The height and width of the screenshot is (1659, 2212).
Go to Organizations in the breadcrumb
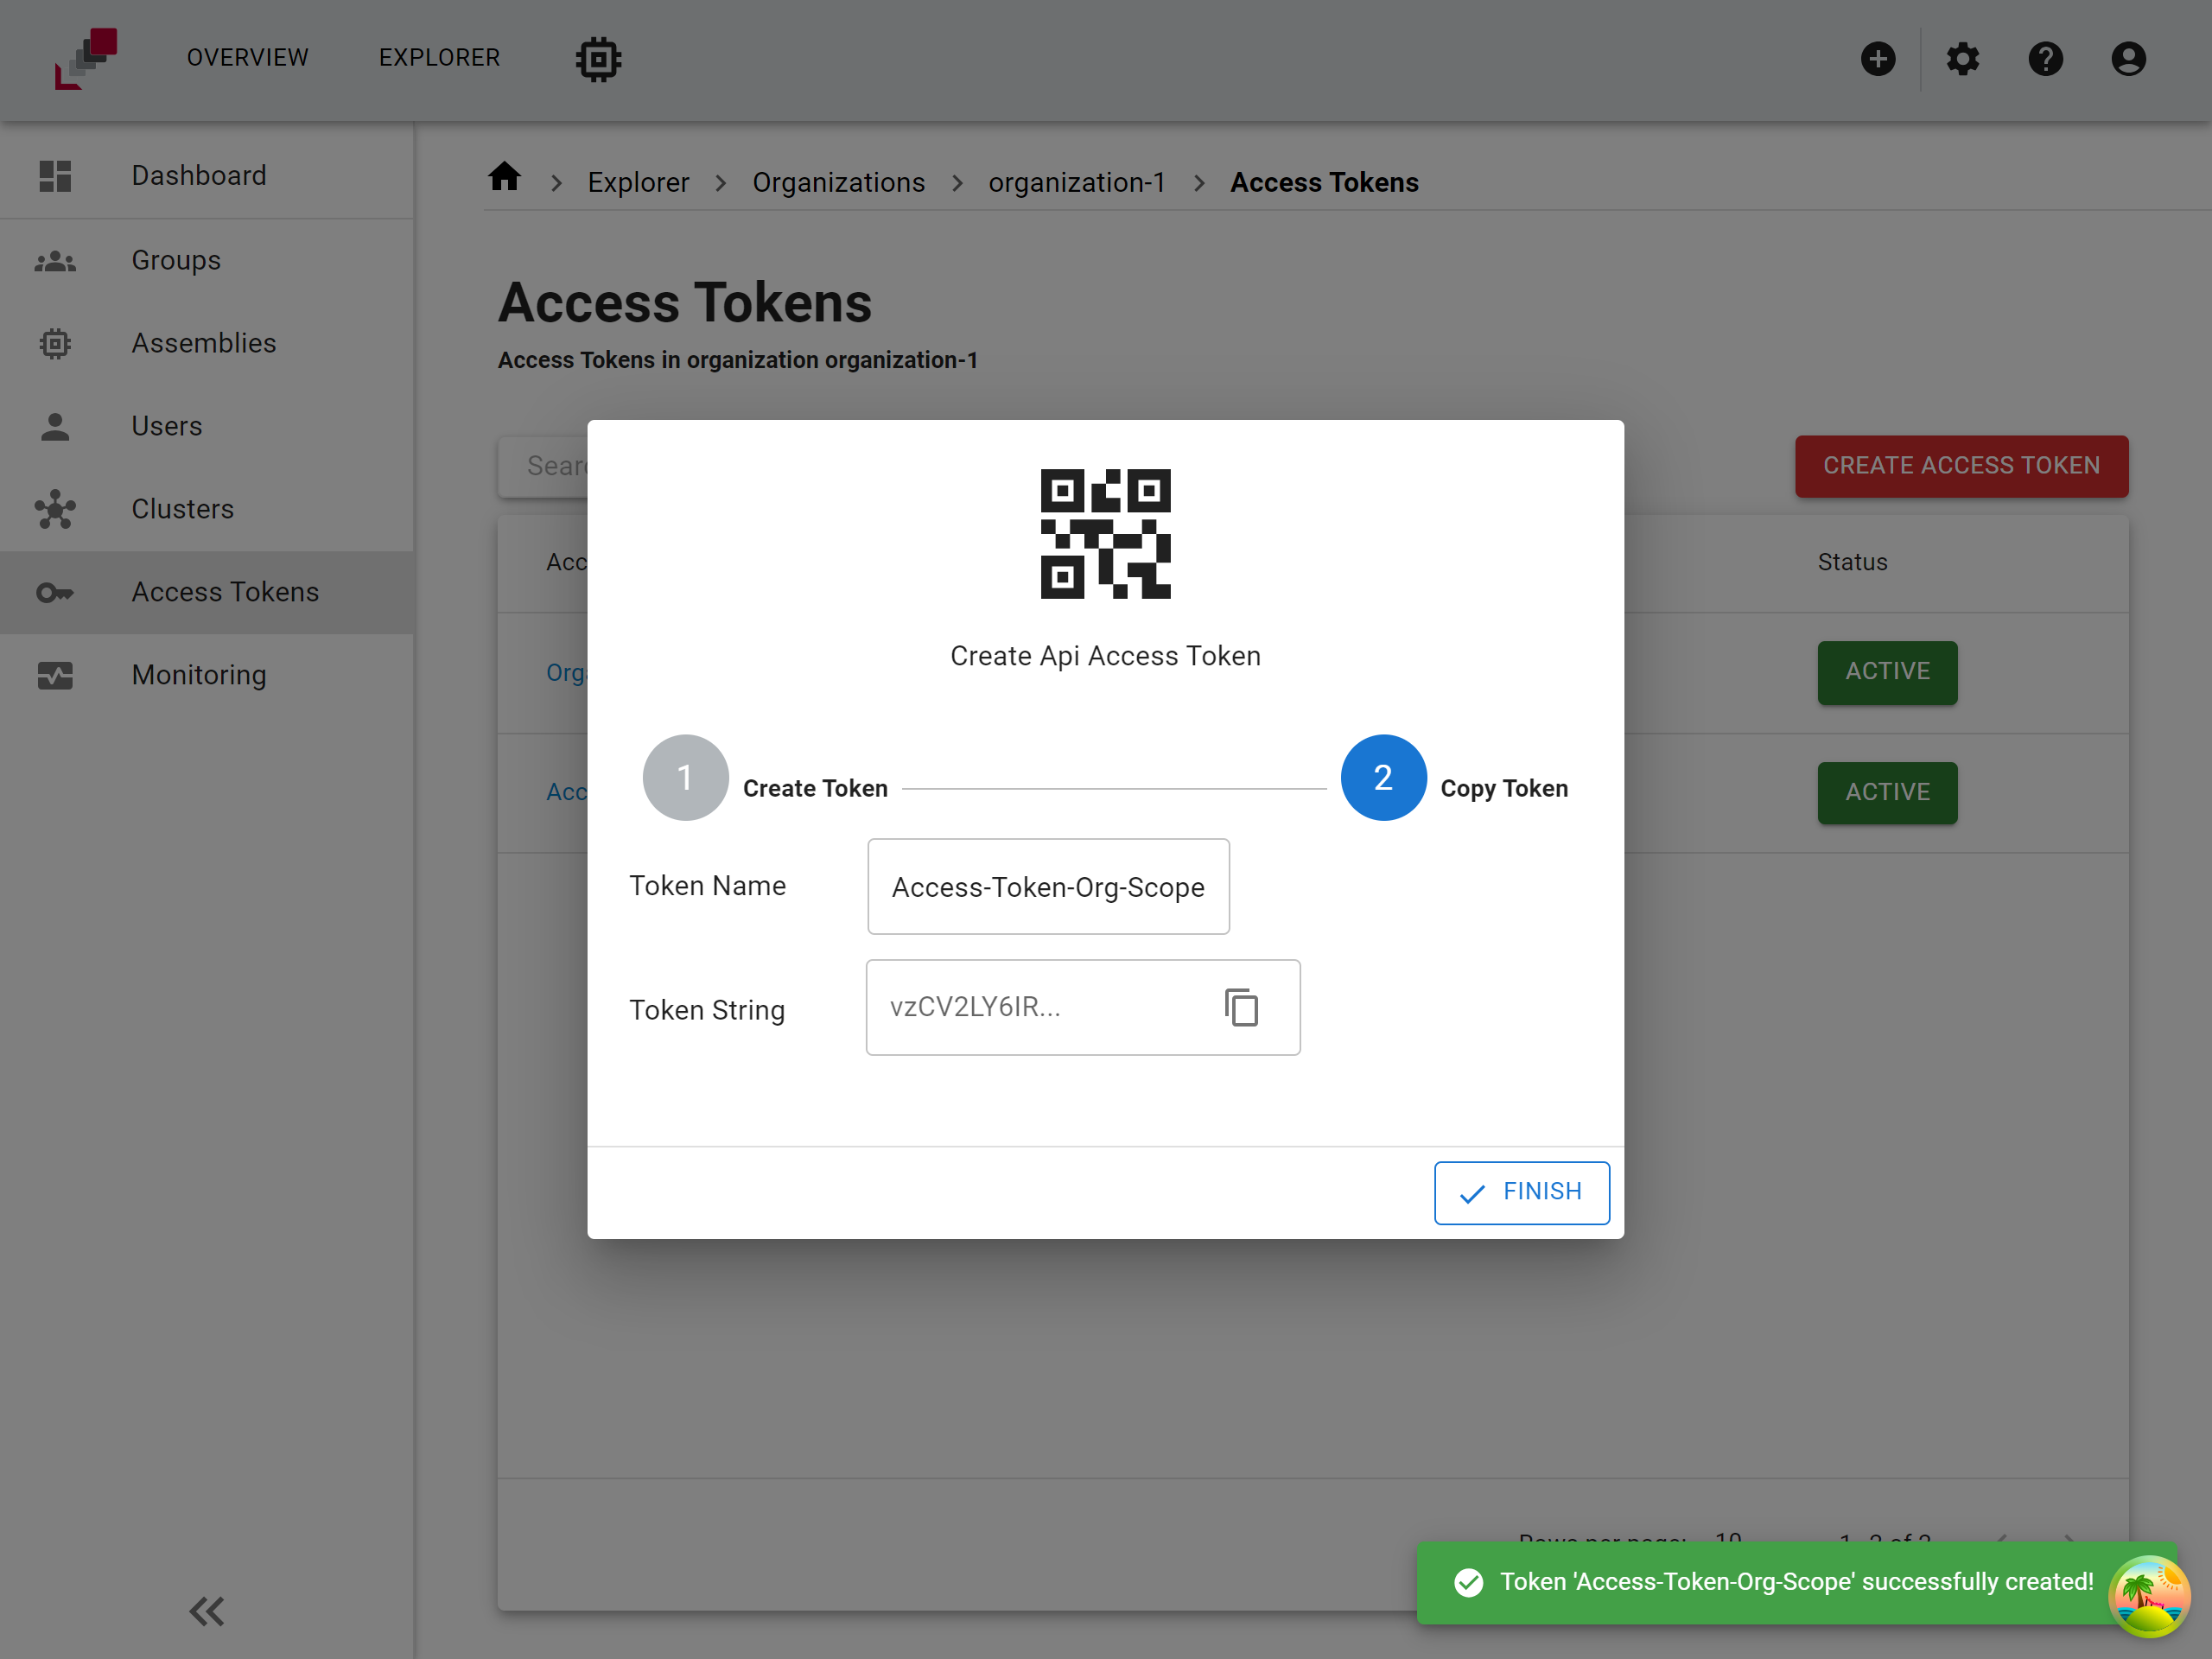[838, 182]
